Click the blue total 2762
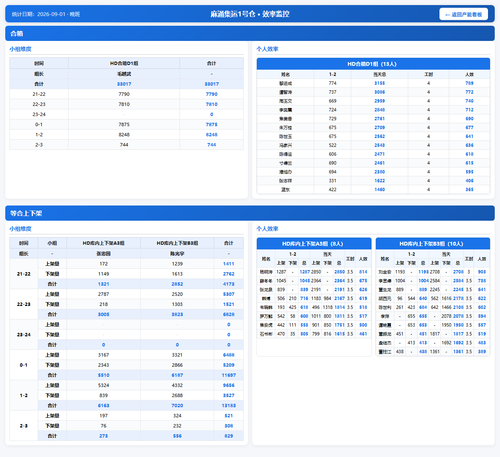The width and height of the screenshot is (500, 457). coord(229,274)
